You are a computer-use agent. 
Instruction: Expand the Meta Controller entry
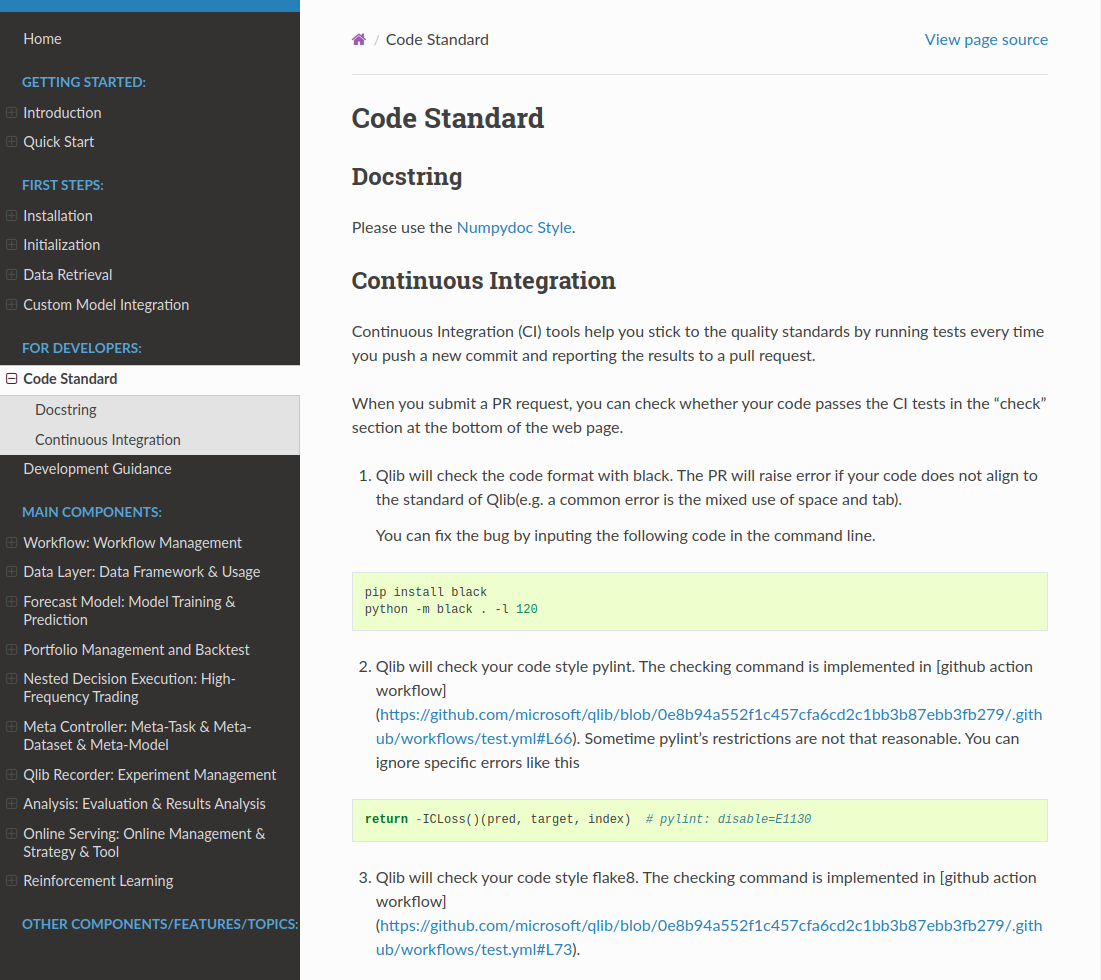tap(11, 727)
